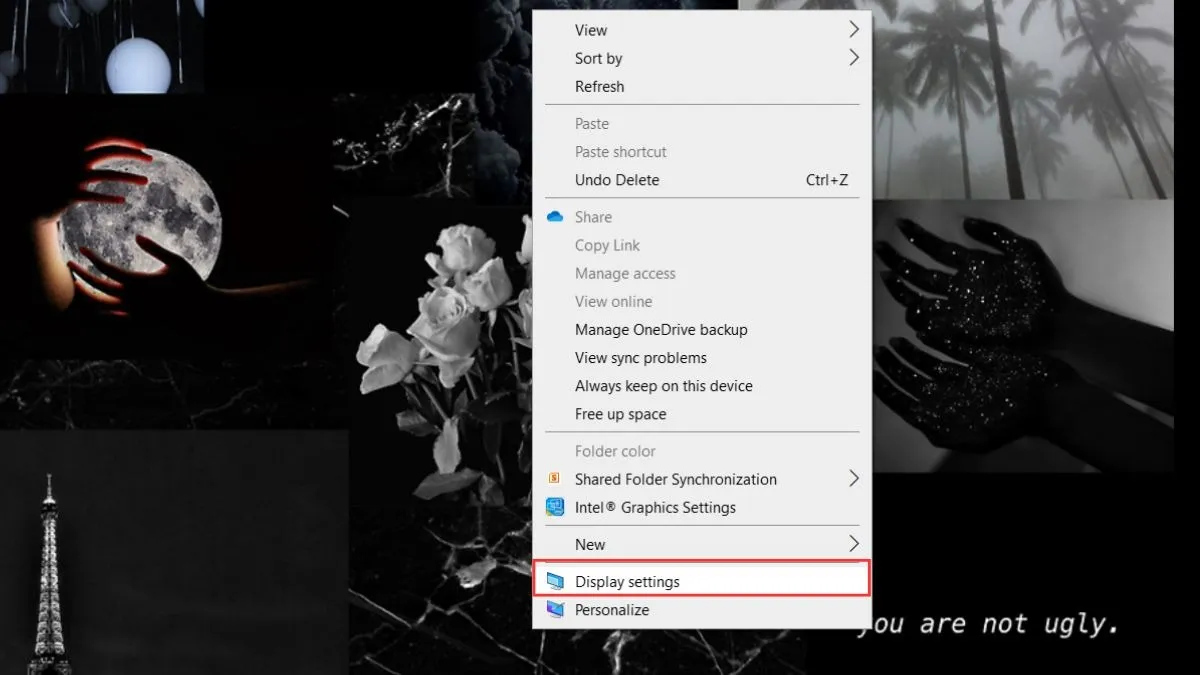Viewport: 1200px width, 675px height.
Task: Enable Always keep on this device
Action: (663, 385)
